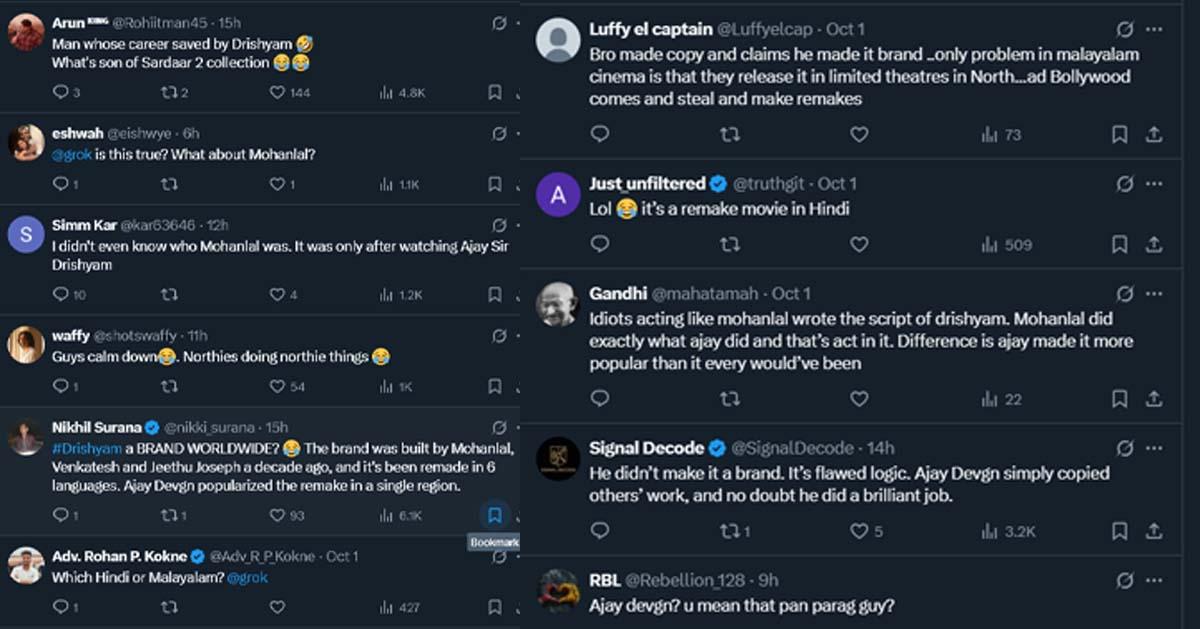Expand more options on RBL's tweet
This screenshot has height=629, width=1200.
tap(1154, 580)
